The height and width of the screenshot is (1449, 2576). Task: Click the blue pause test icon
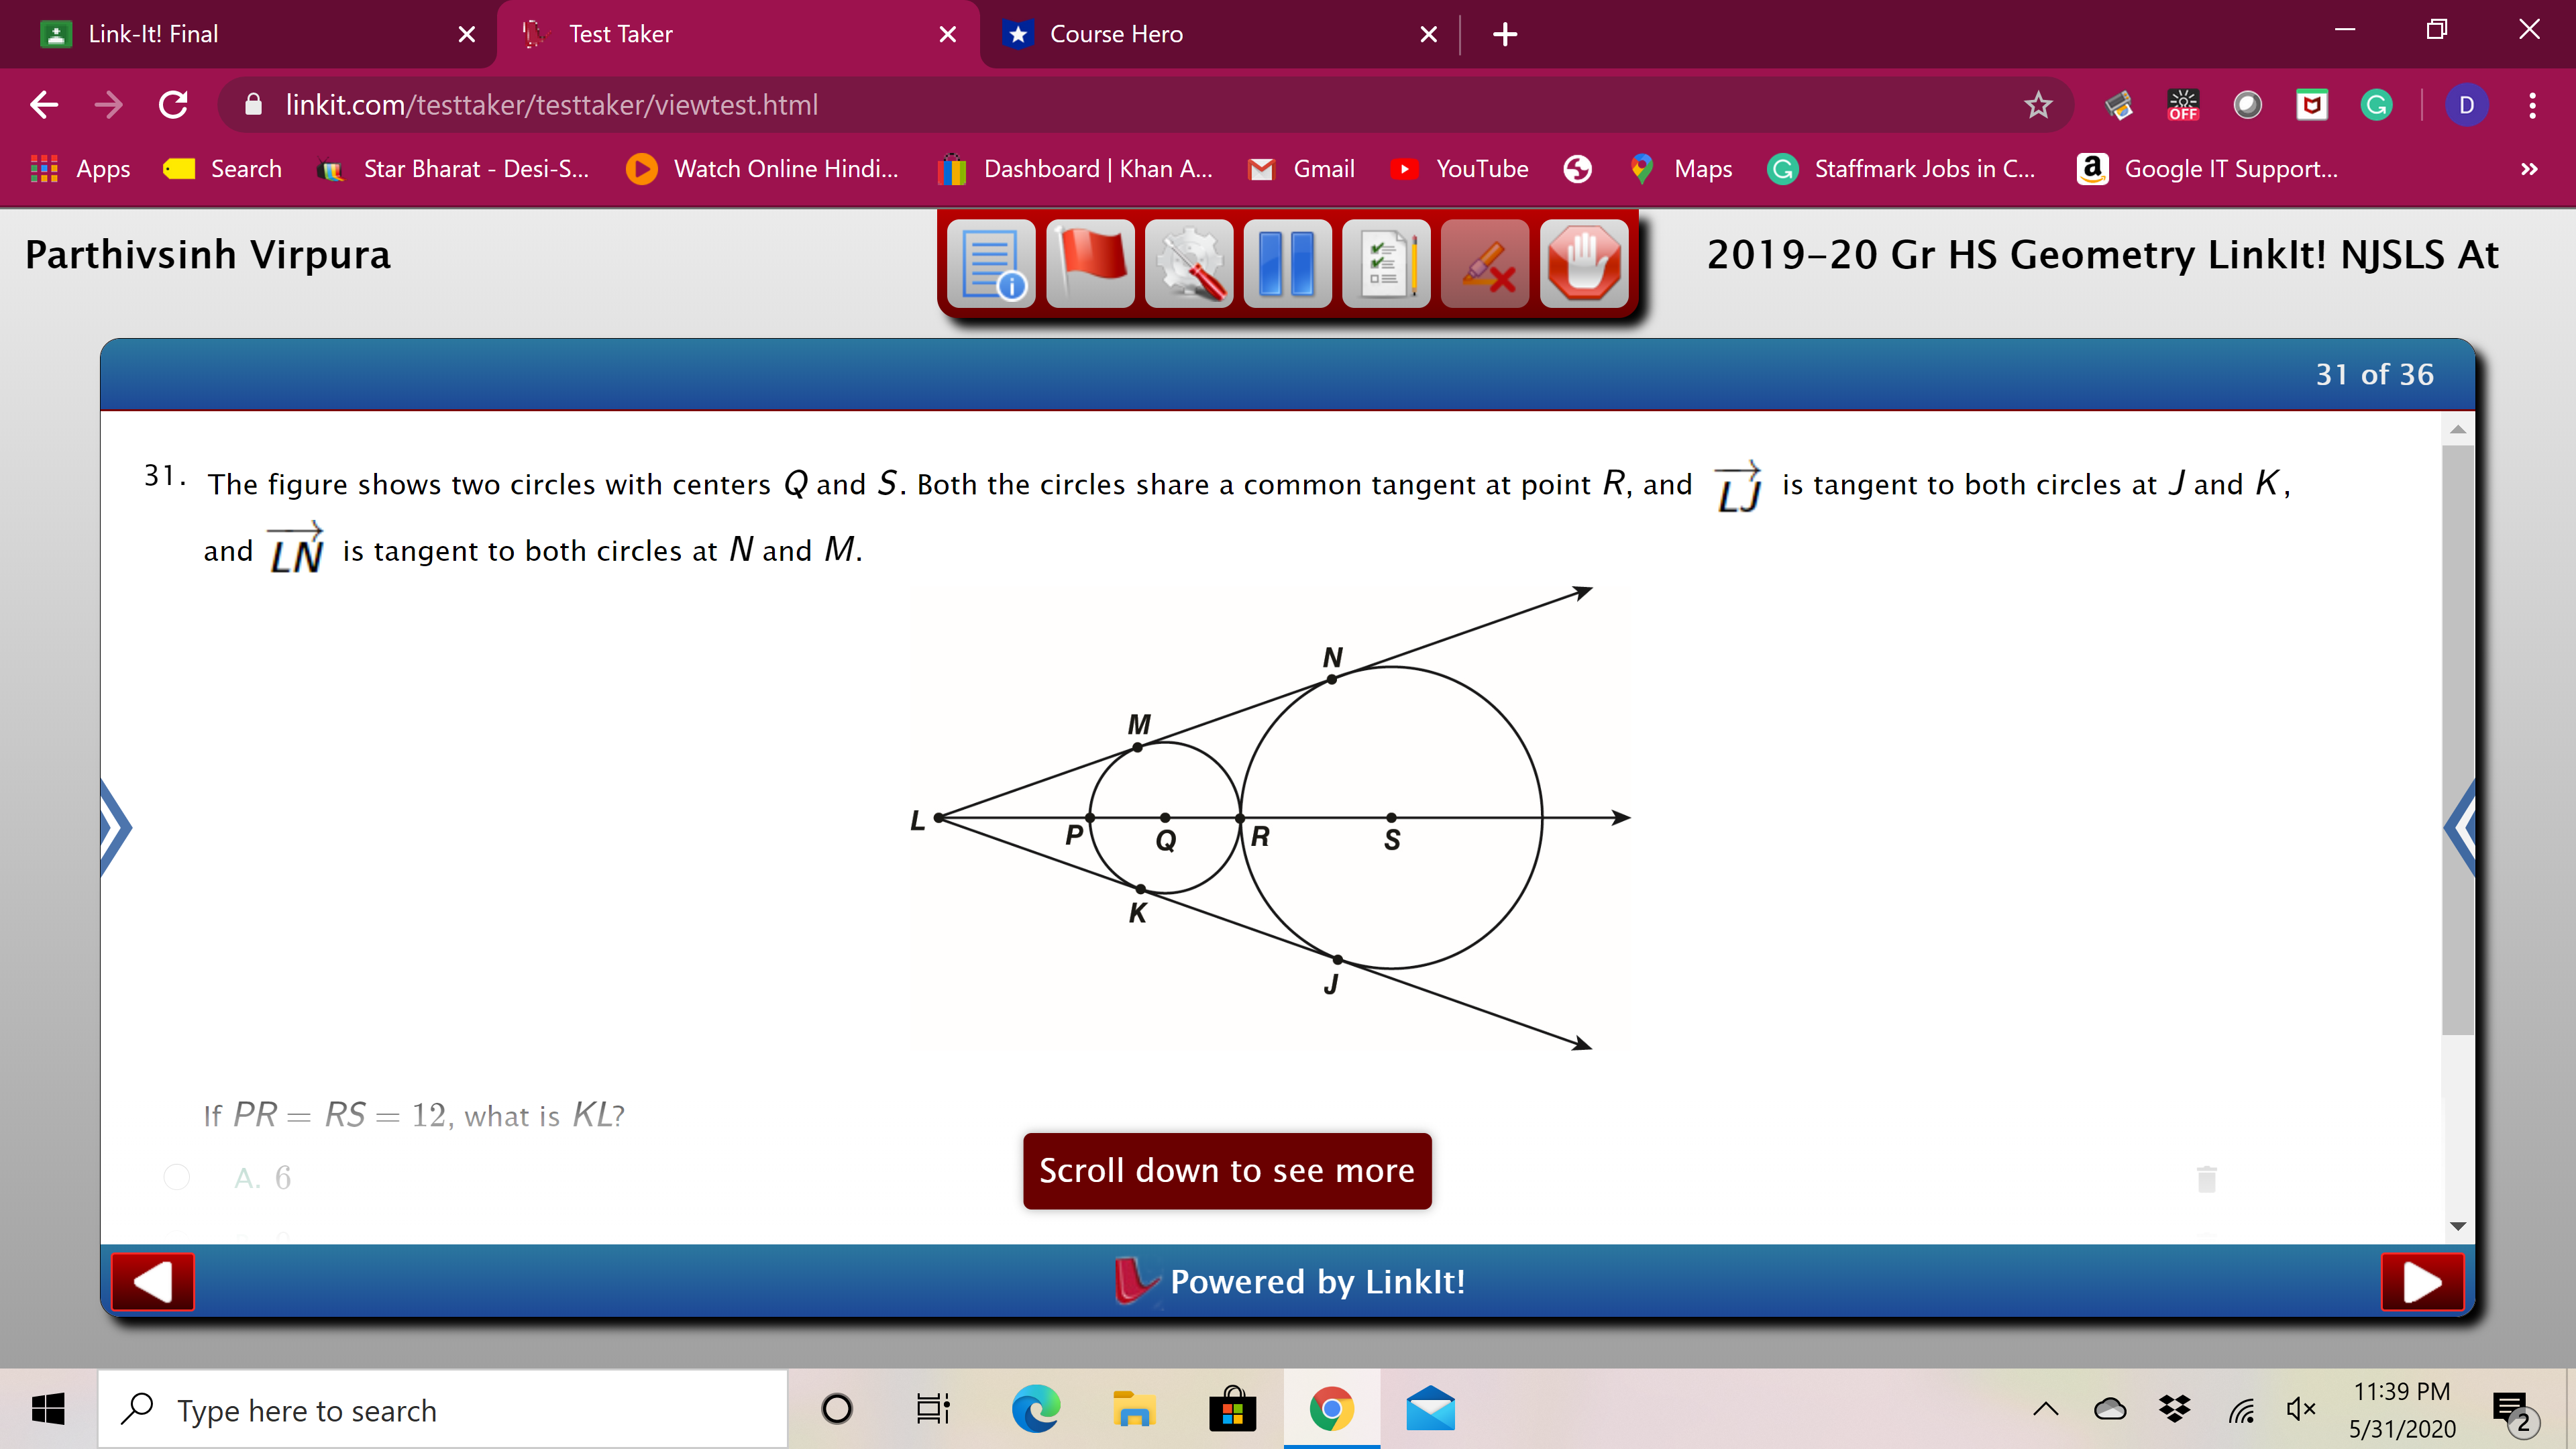1287,264
